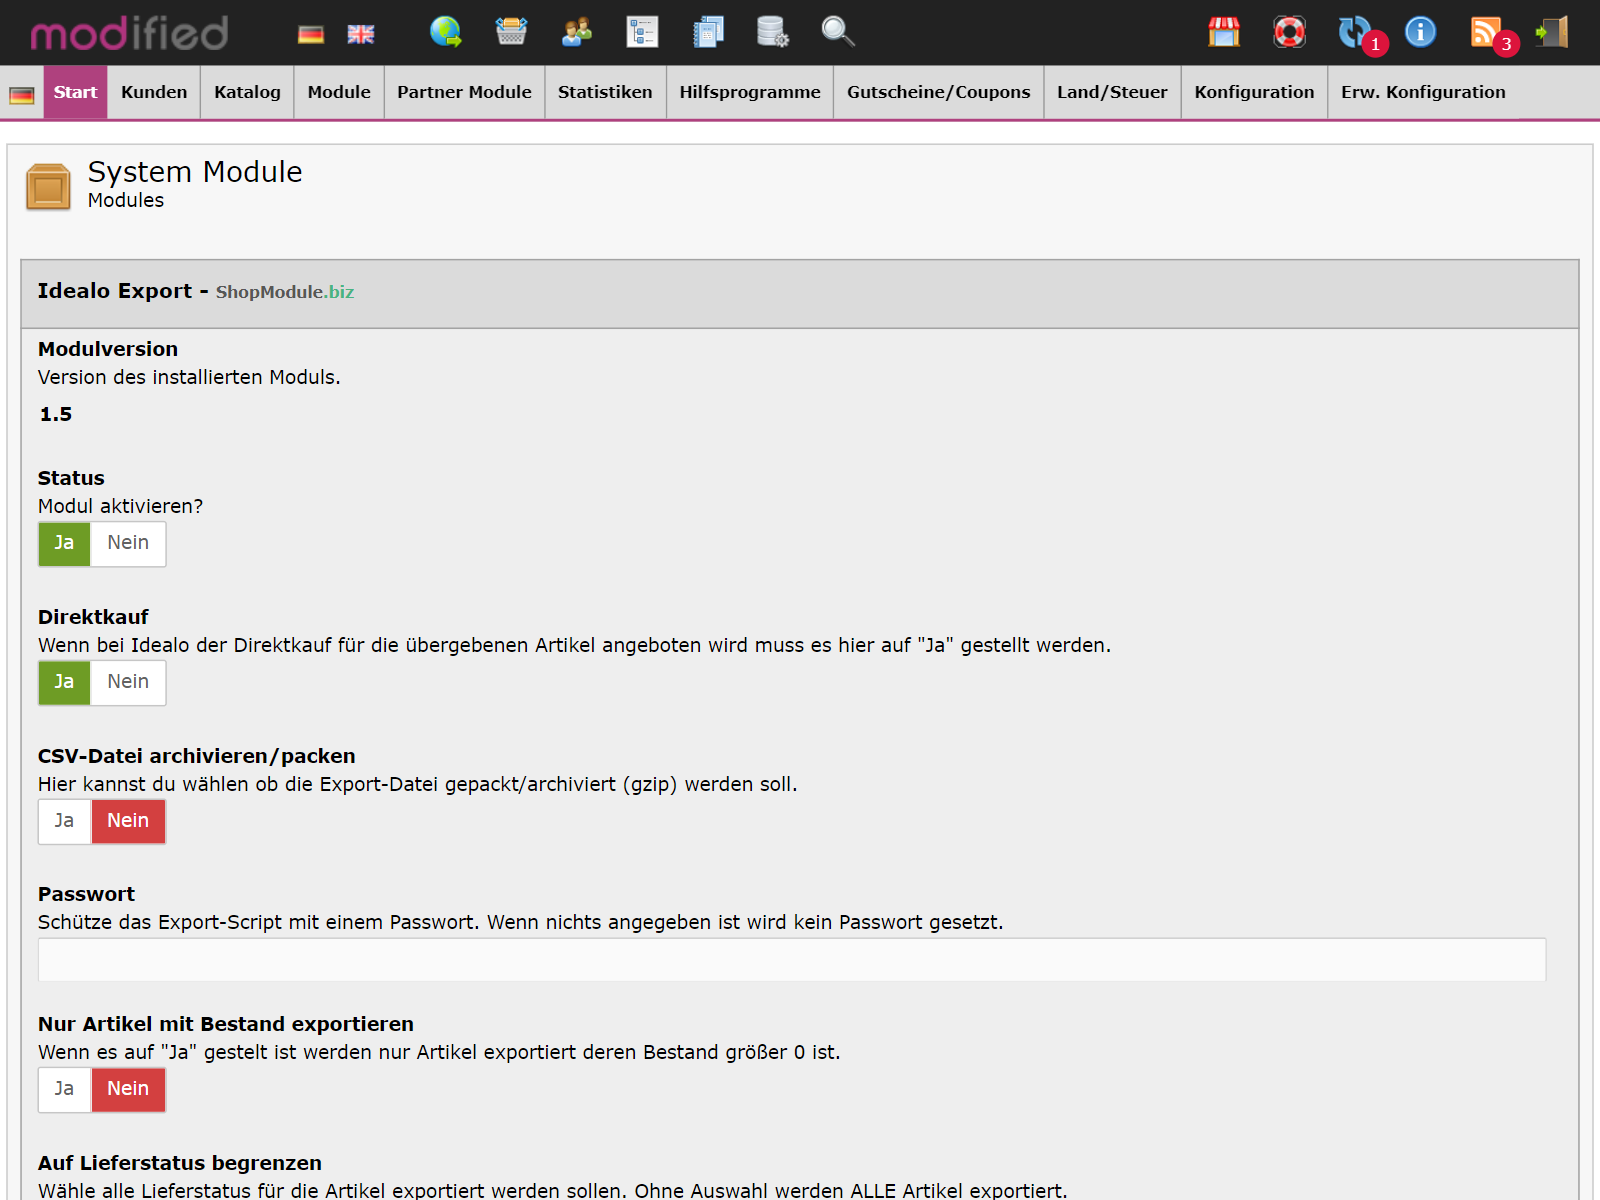This screenshot has height=1200, width=1600.
Task: Switch admin language to English via UK flag
Action: [x=359, y=33]
